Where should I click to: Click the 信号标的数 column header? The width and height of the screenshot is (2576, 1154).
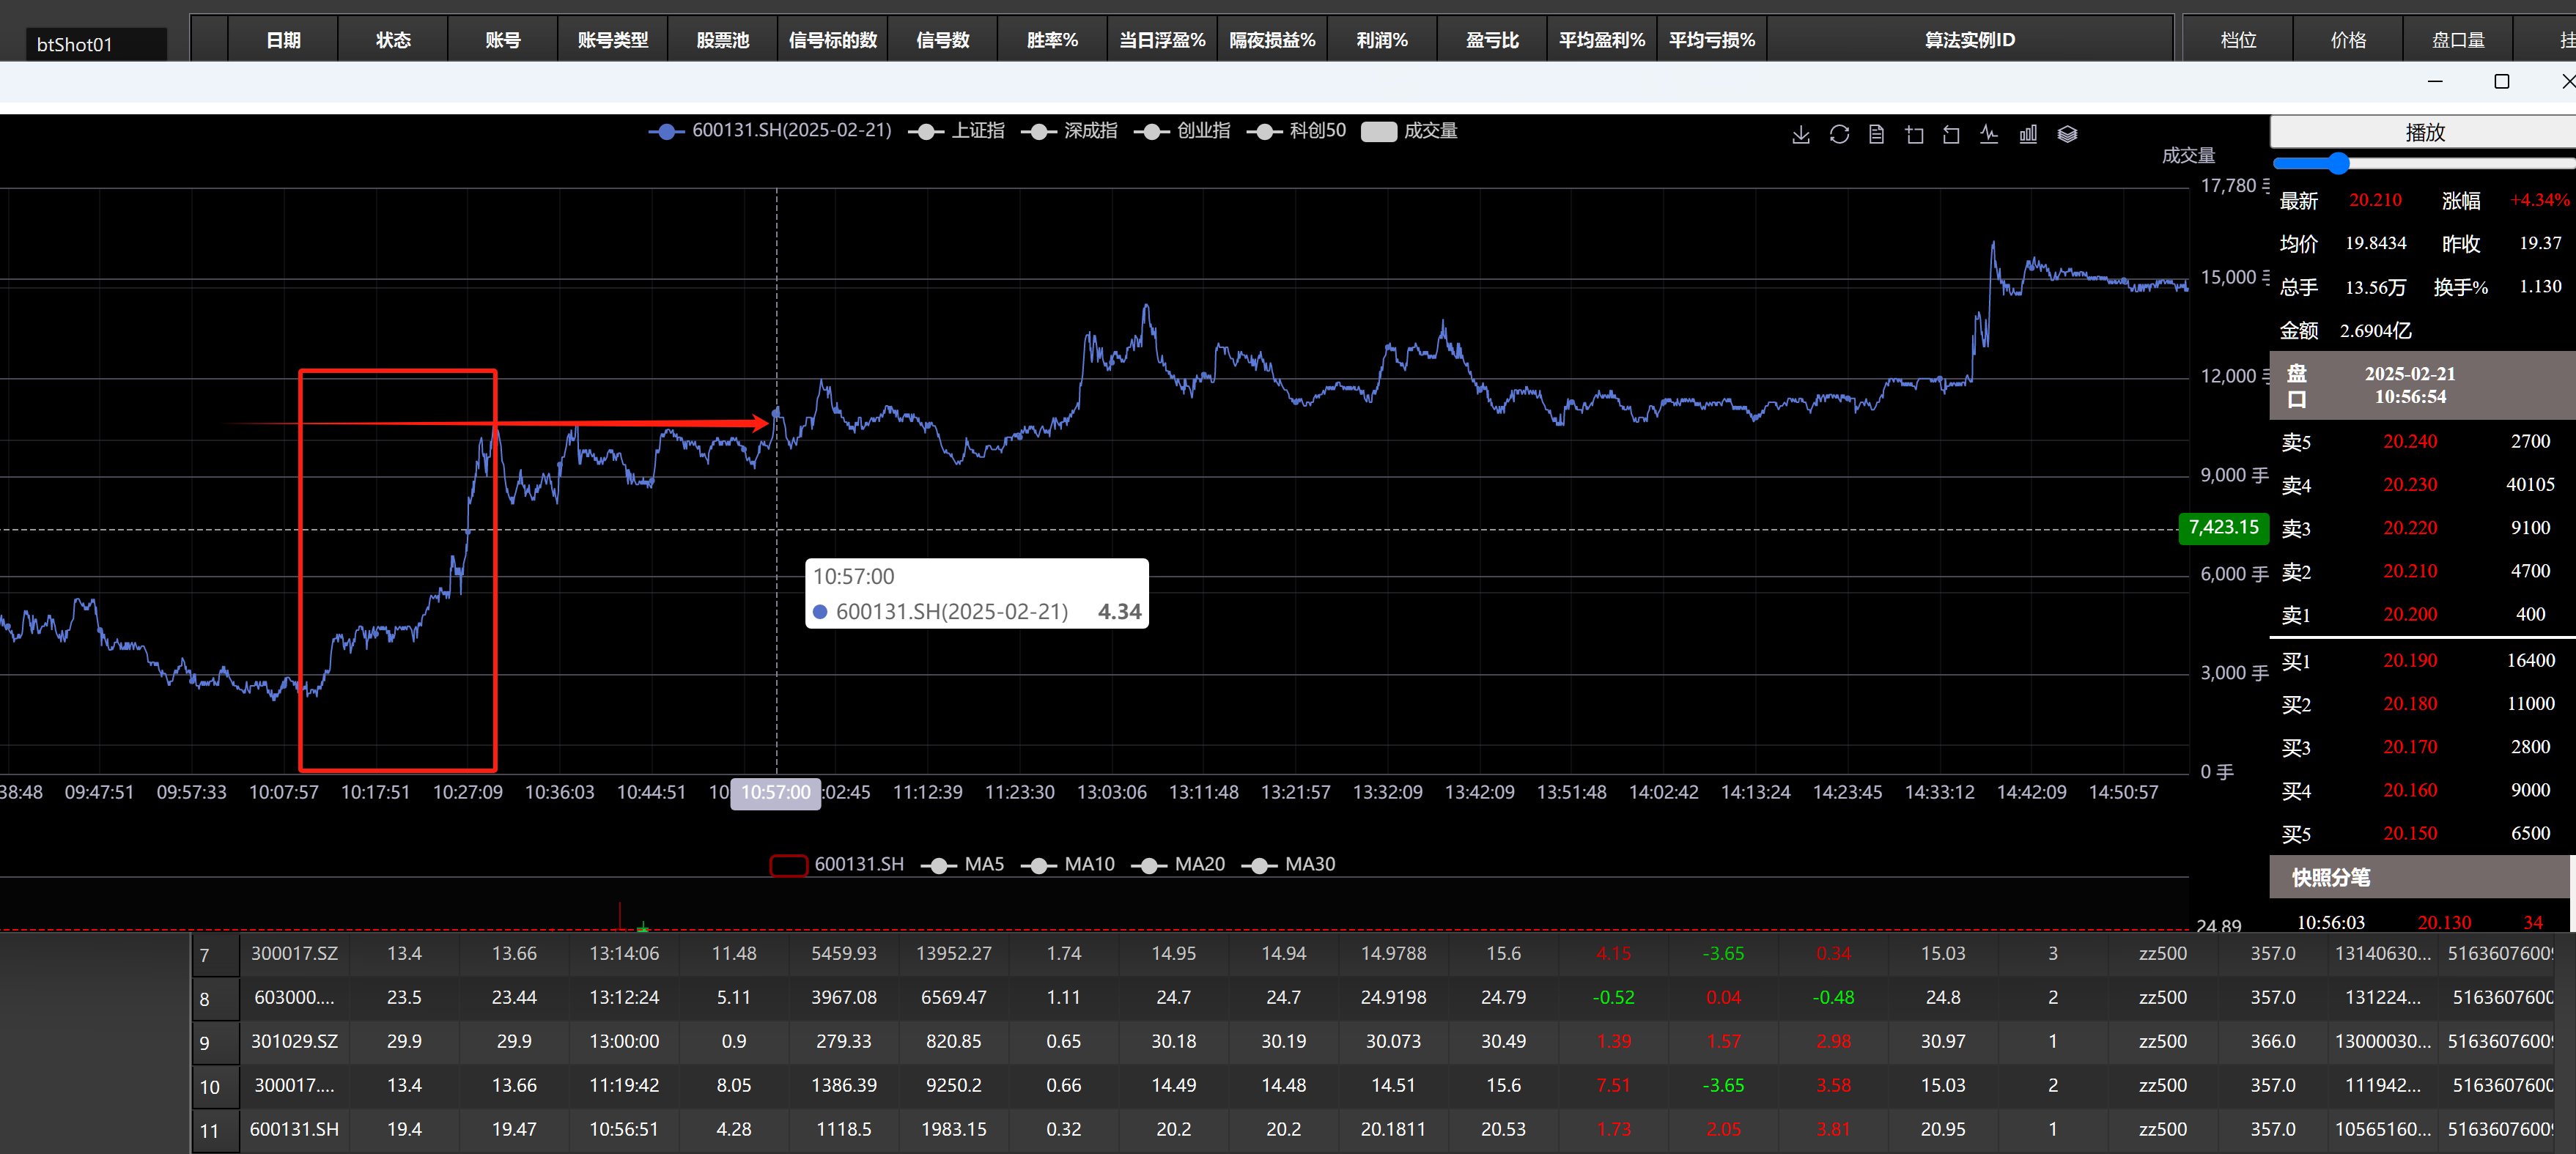tap(833, 40)
